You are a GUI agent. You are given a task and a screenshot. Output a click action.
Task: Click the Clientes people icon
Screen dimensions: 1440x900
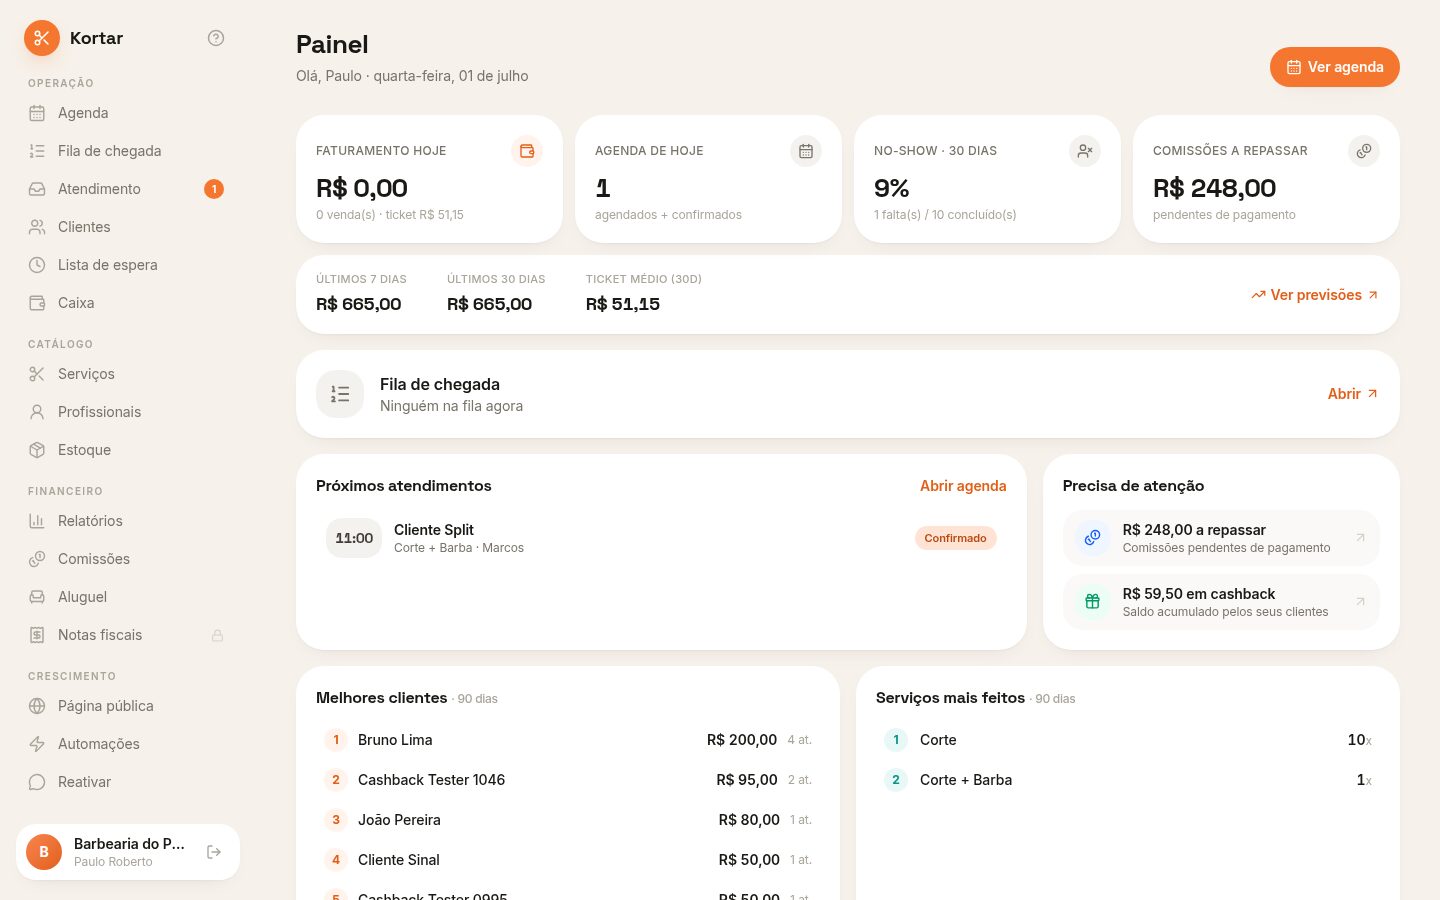37,227
